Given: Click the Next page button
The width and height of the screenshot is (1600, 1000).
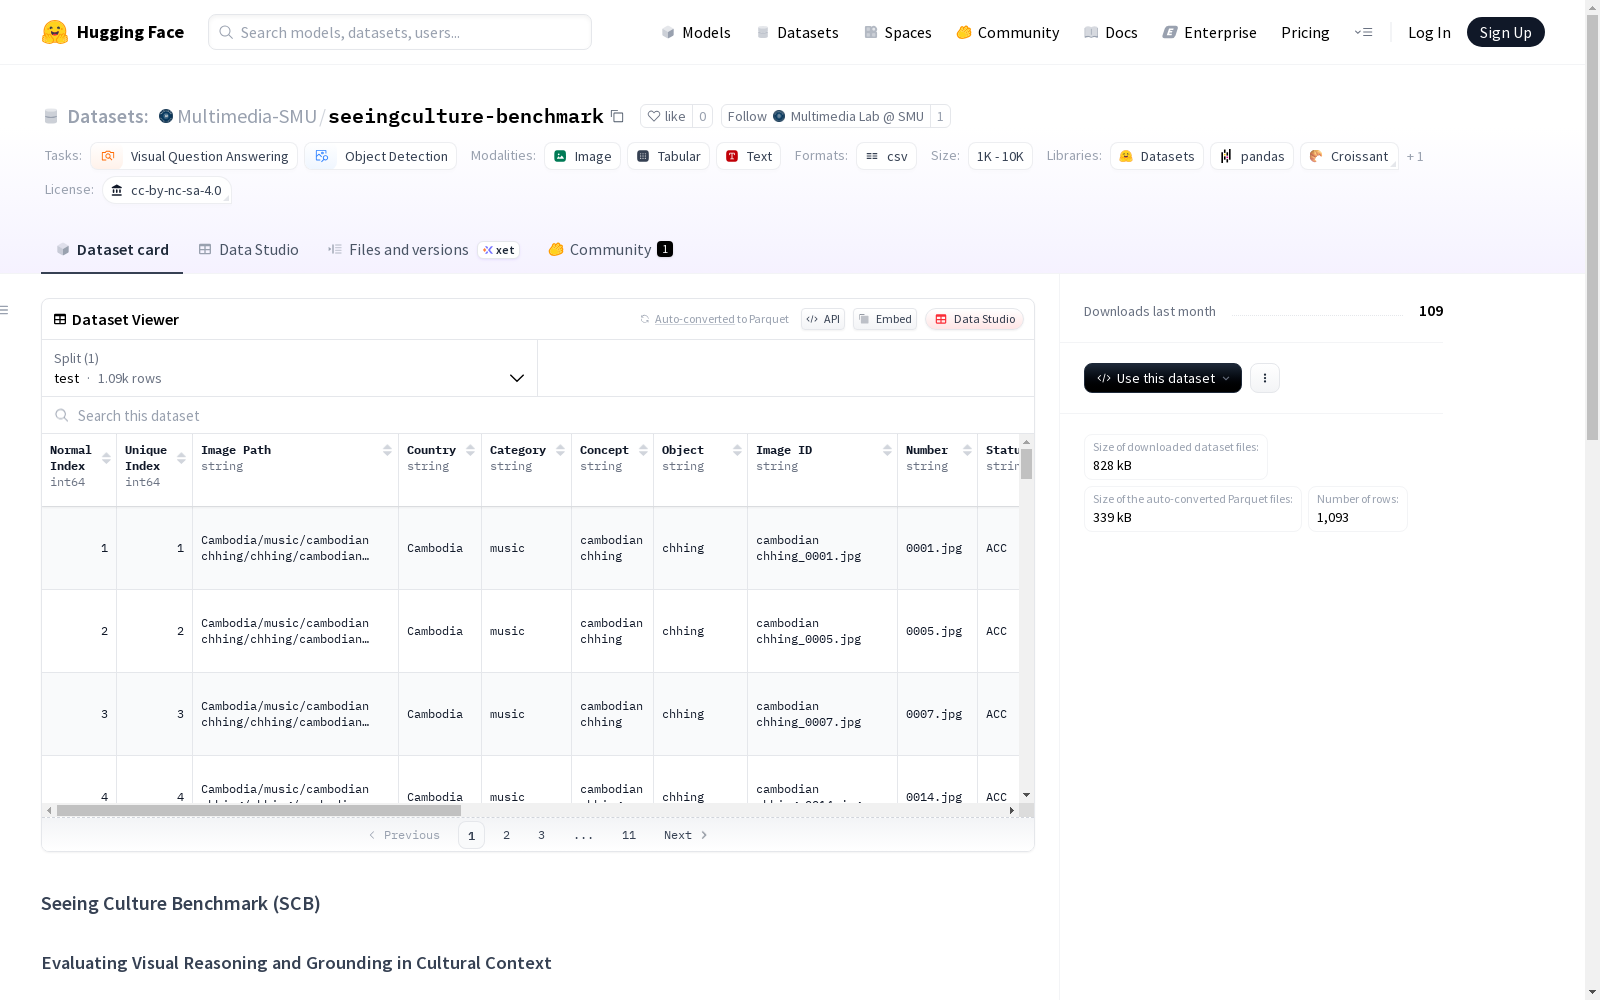Looking at the screenshot, I should point(686,835).
